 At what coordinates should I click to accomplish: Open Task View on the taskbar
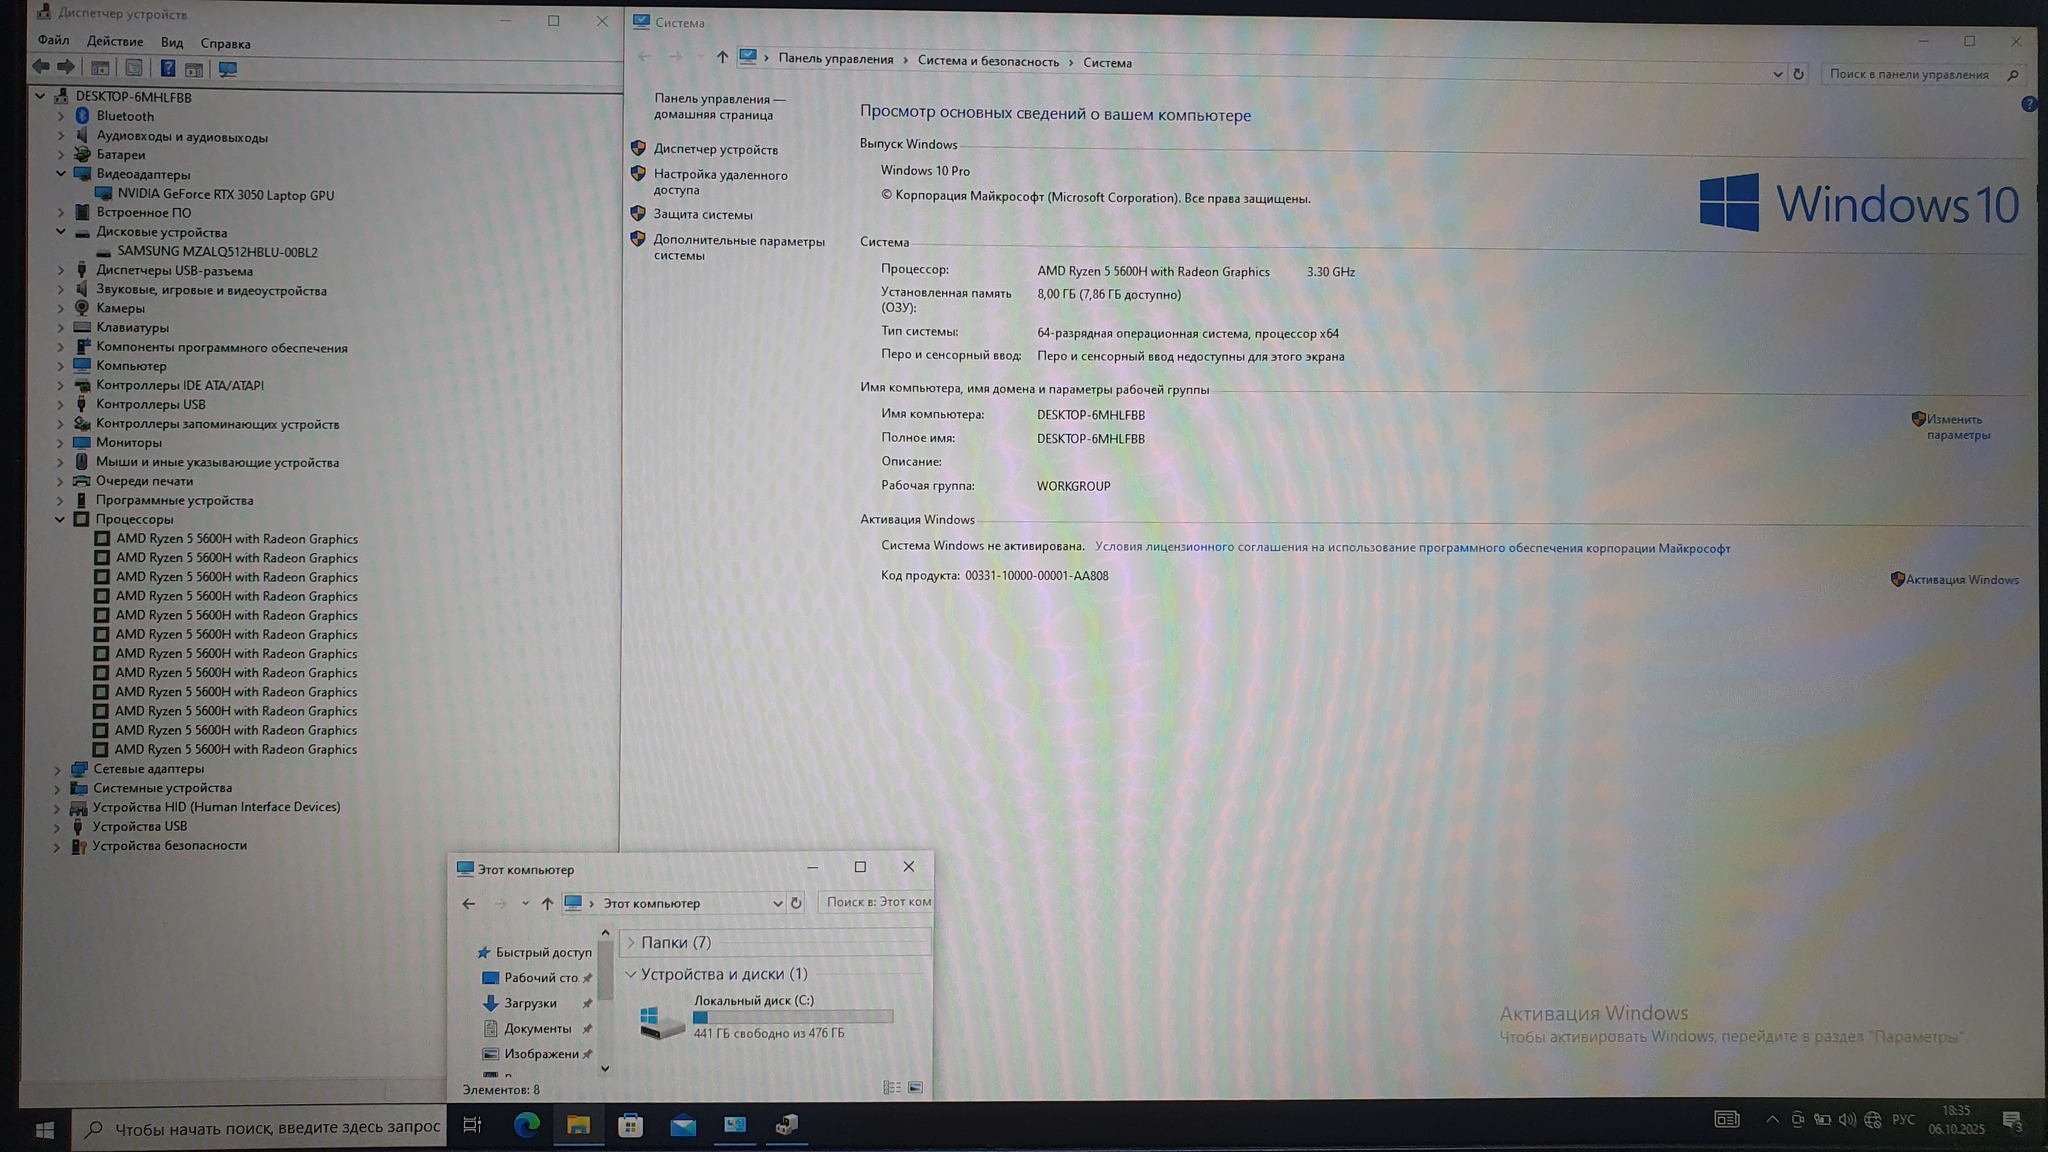(x=472, y=1125)
